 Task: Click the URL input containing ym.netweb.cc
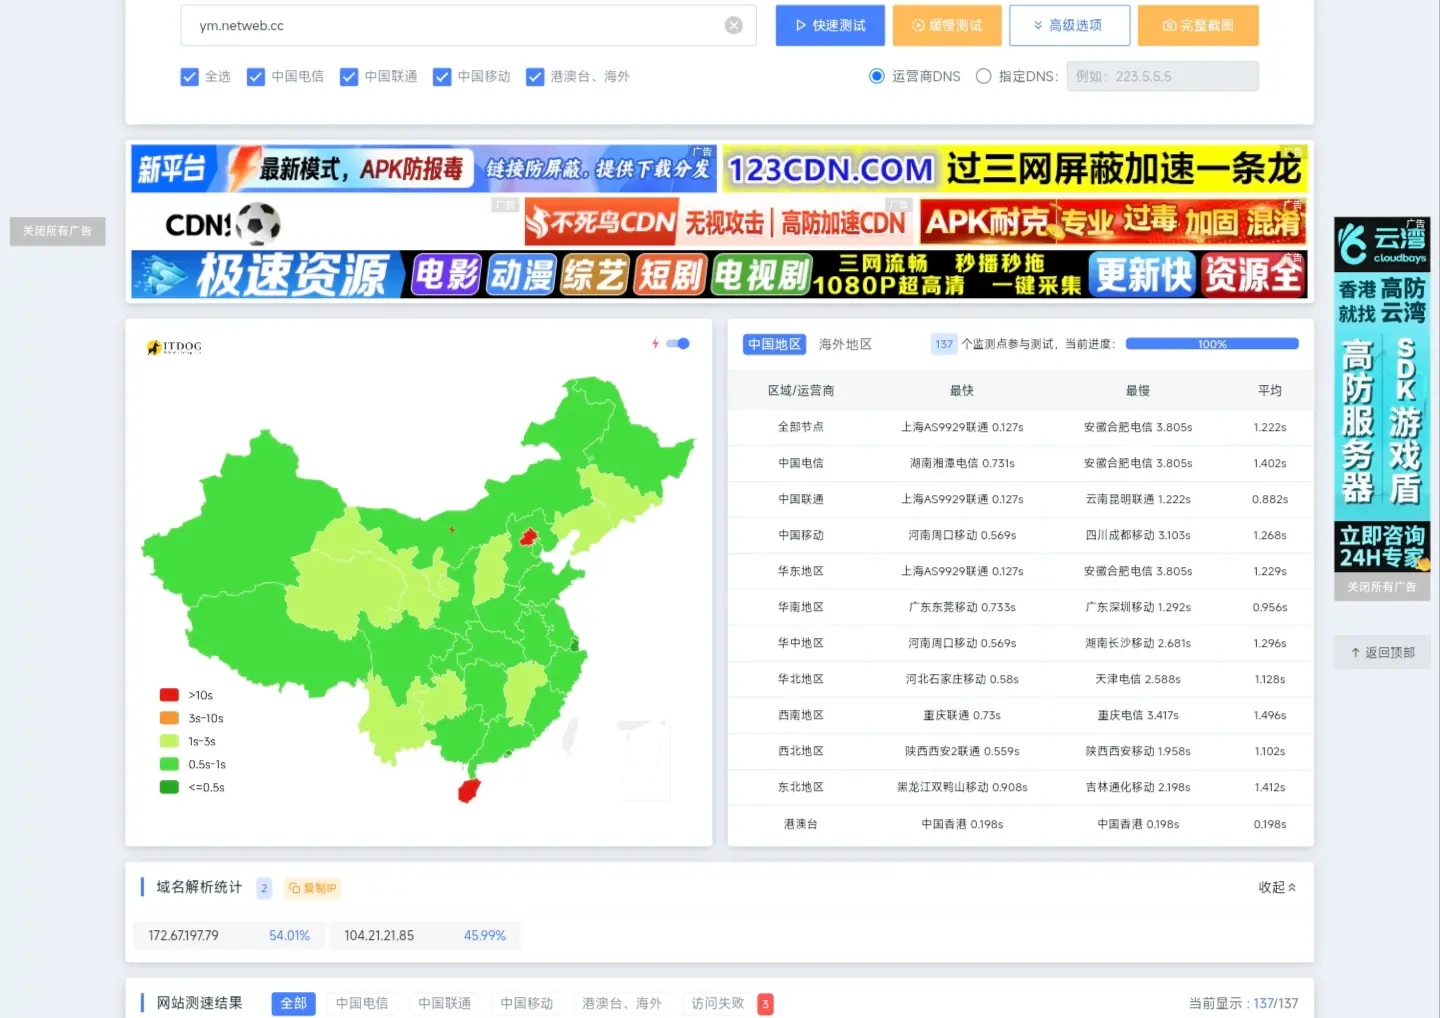468,25
